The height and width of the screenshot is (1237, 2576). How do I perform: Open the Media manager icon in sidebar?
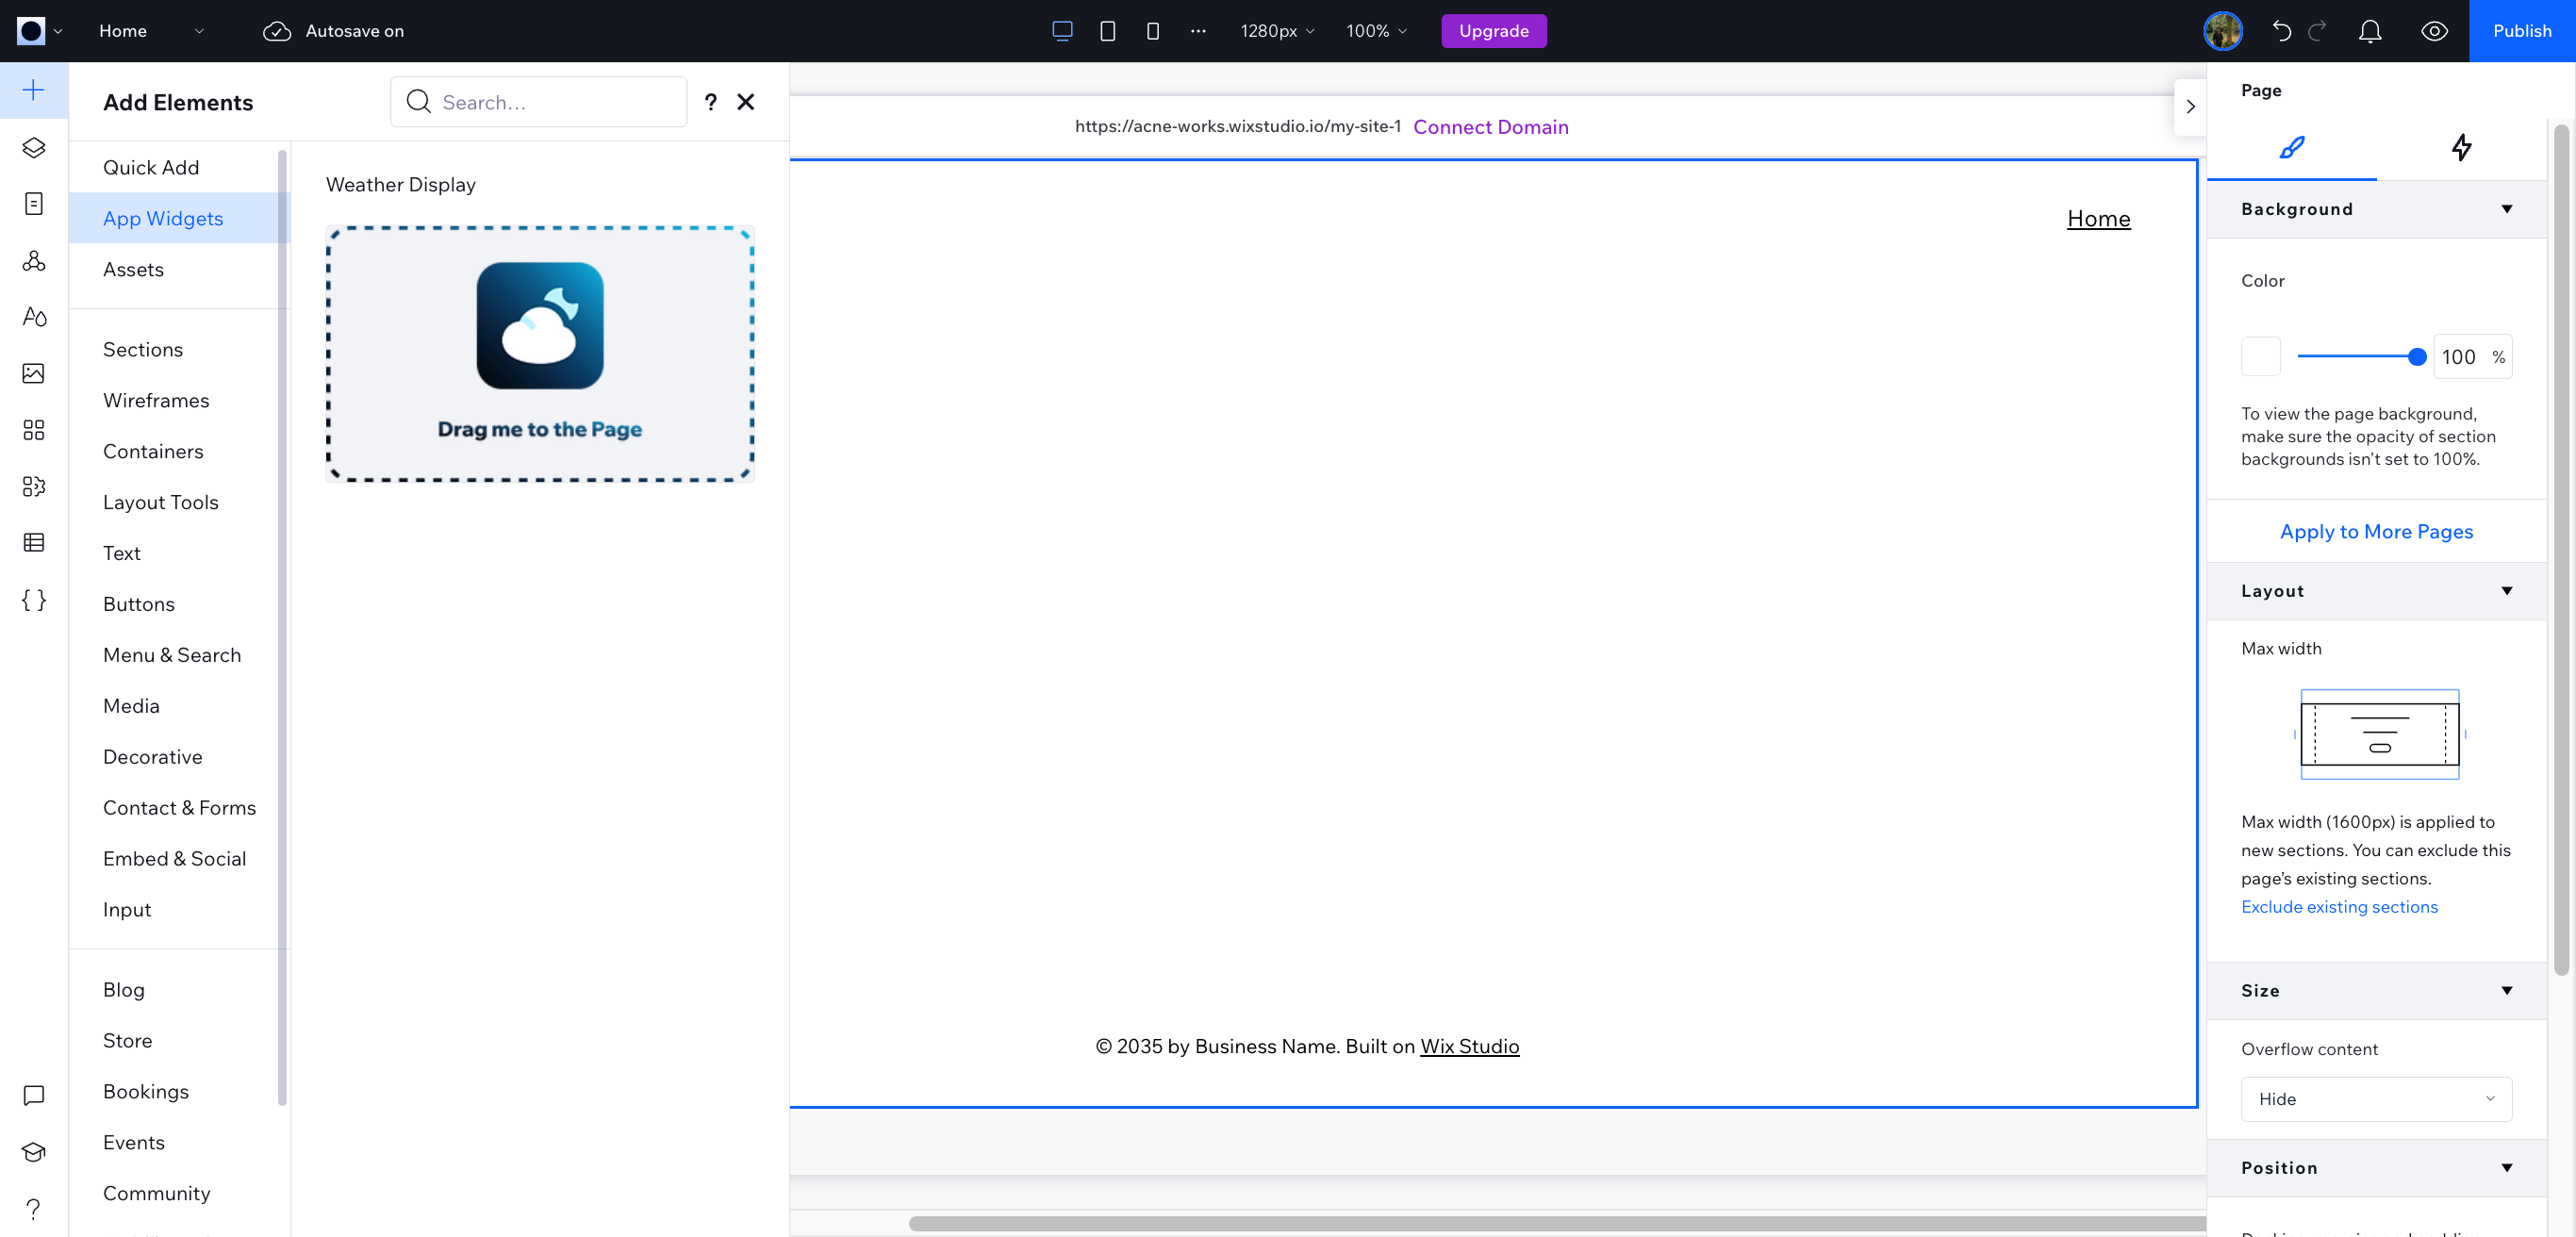coord(33,373)
